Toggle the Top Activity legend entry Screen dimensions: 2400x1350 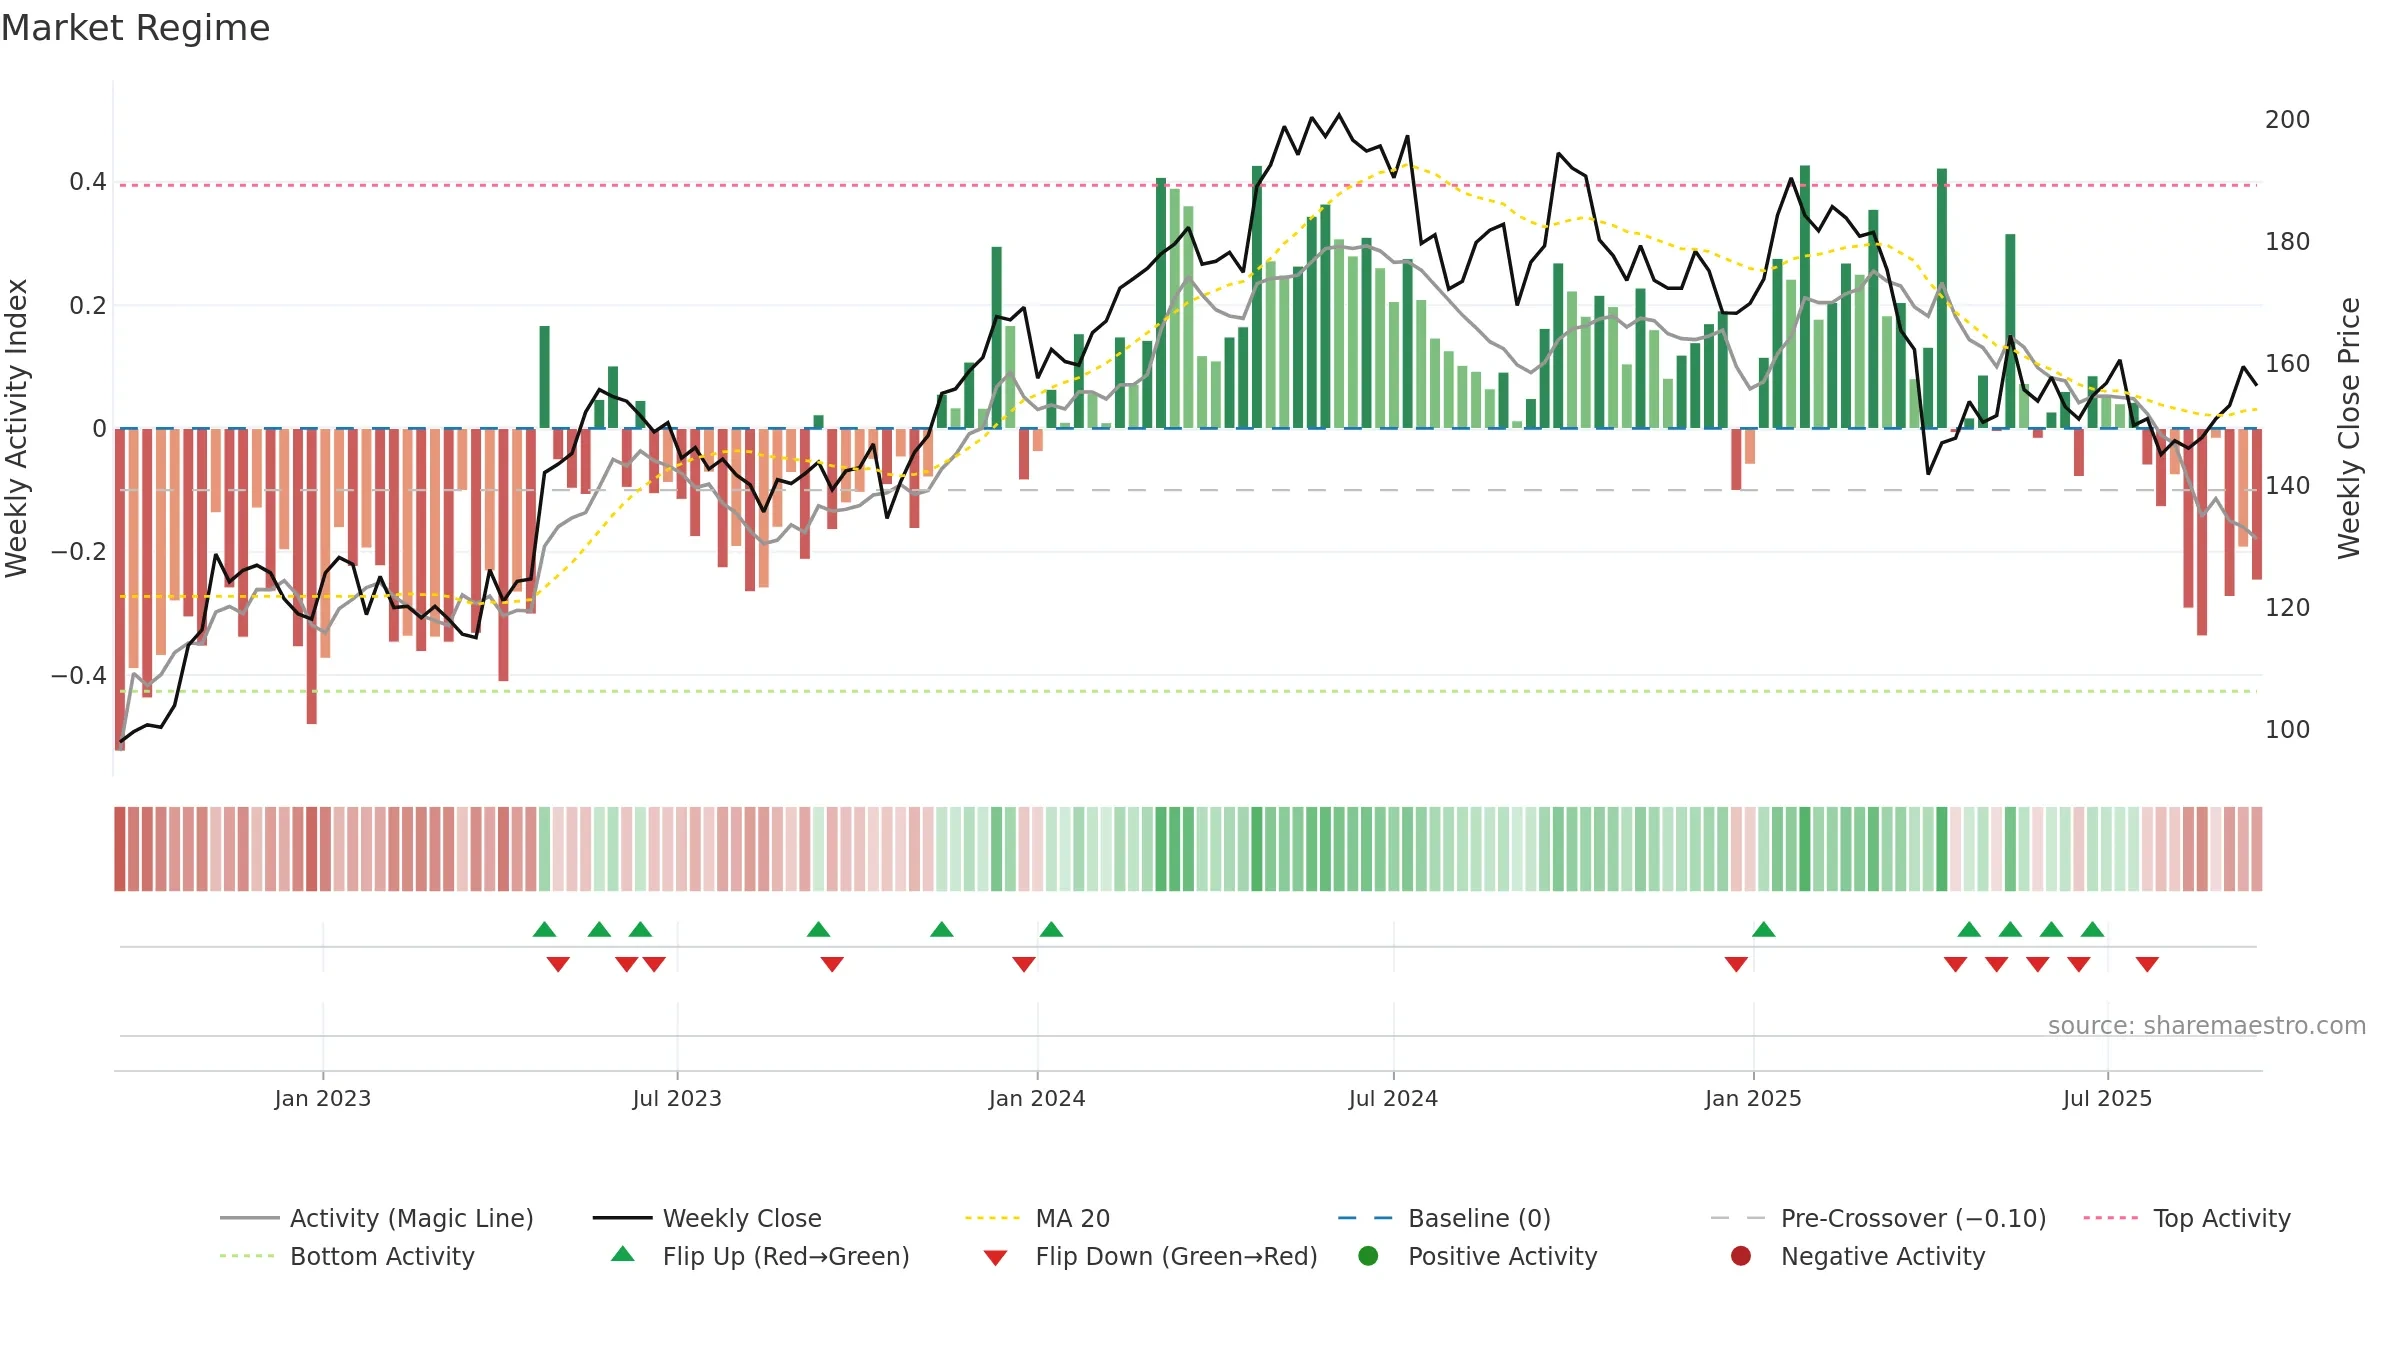[2187, 1218]
